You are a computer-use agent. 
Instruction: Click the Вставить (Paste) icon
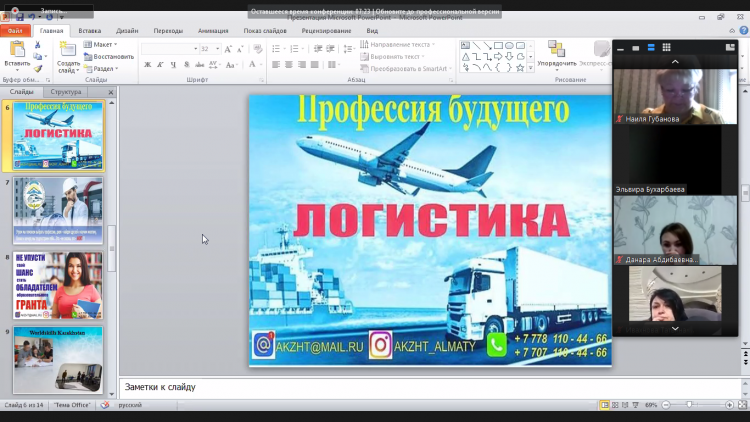(16, 50)
